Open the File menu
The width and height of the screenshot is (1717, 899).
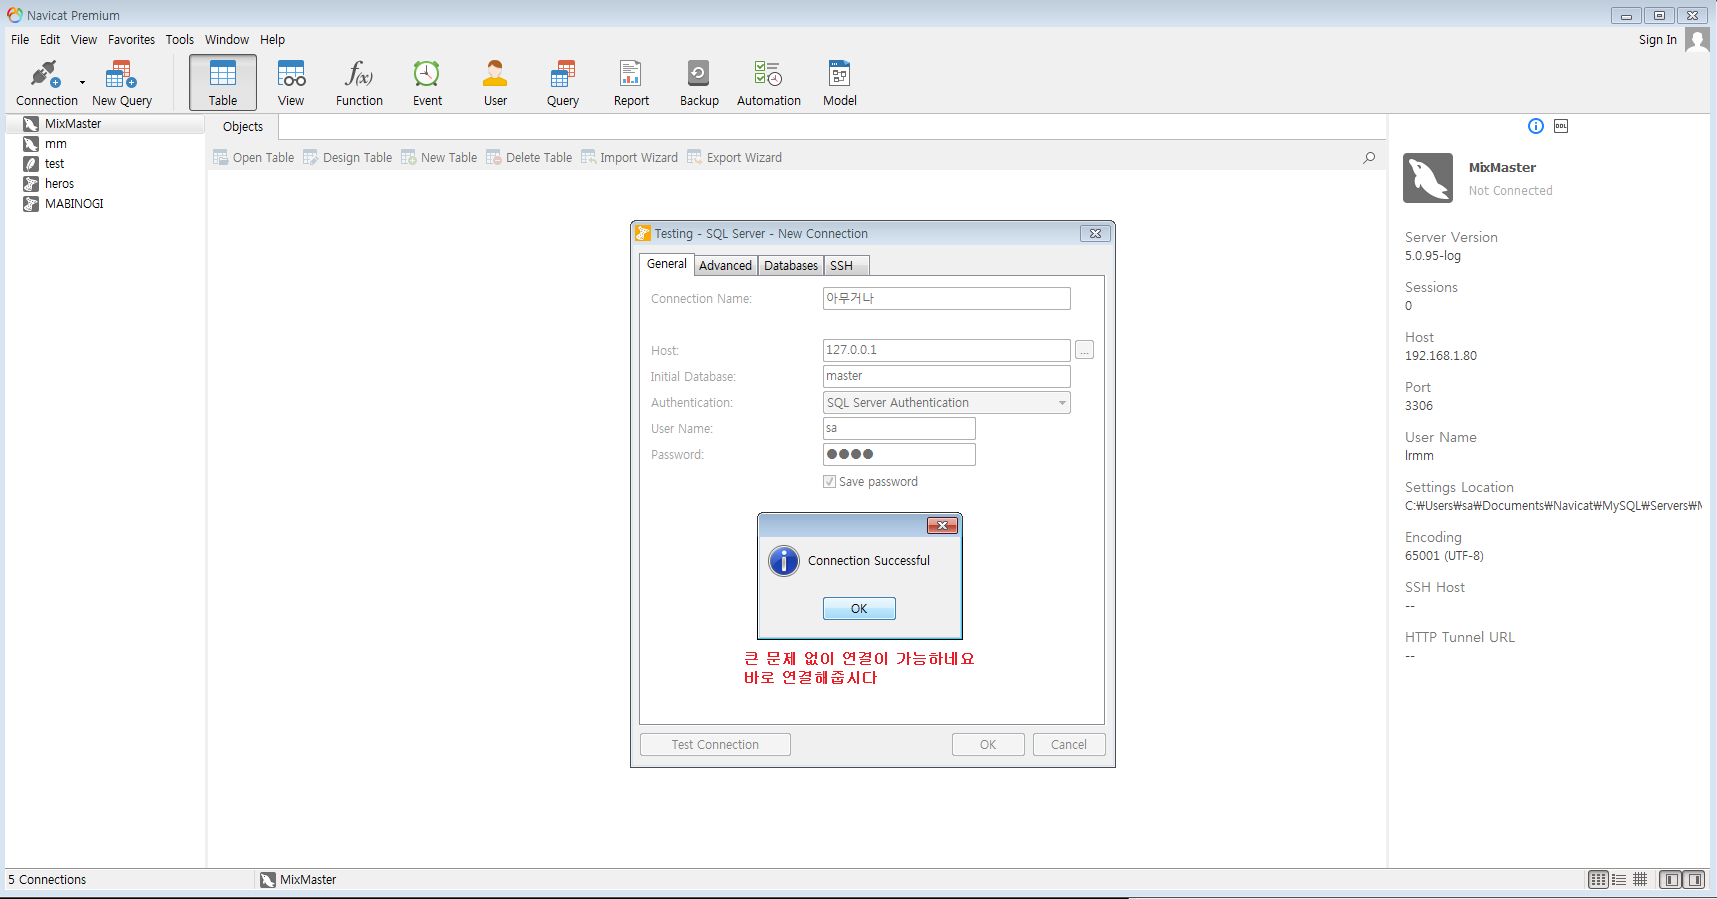tap(20, 40)
